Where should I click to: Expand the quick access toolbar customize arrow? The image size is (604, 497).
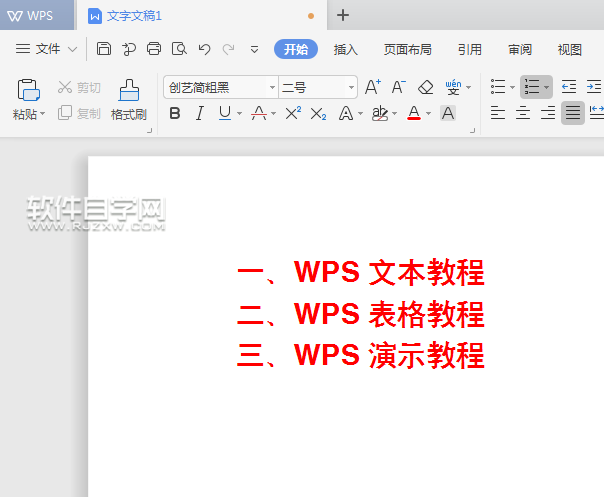[x=254, y=49]
